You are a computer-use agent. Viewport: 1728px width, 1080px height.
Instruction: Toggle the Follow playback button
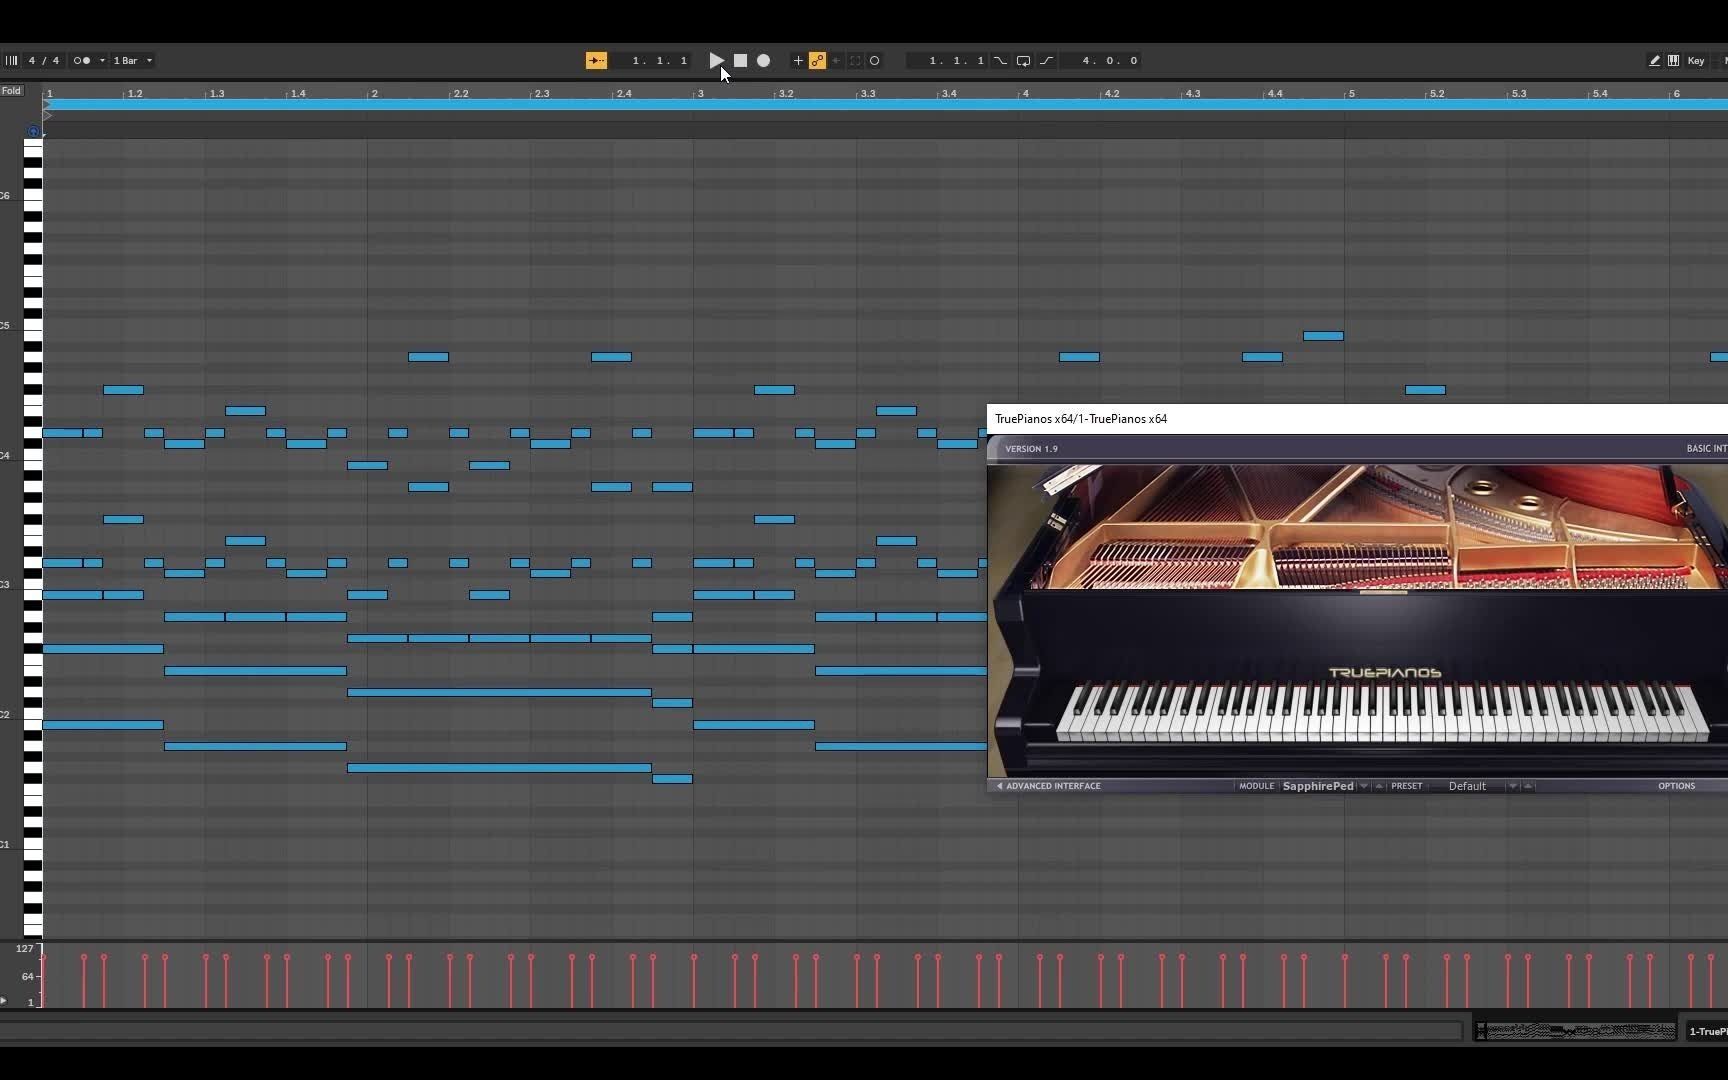click(x=596, y=60)
